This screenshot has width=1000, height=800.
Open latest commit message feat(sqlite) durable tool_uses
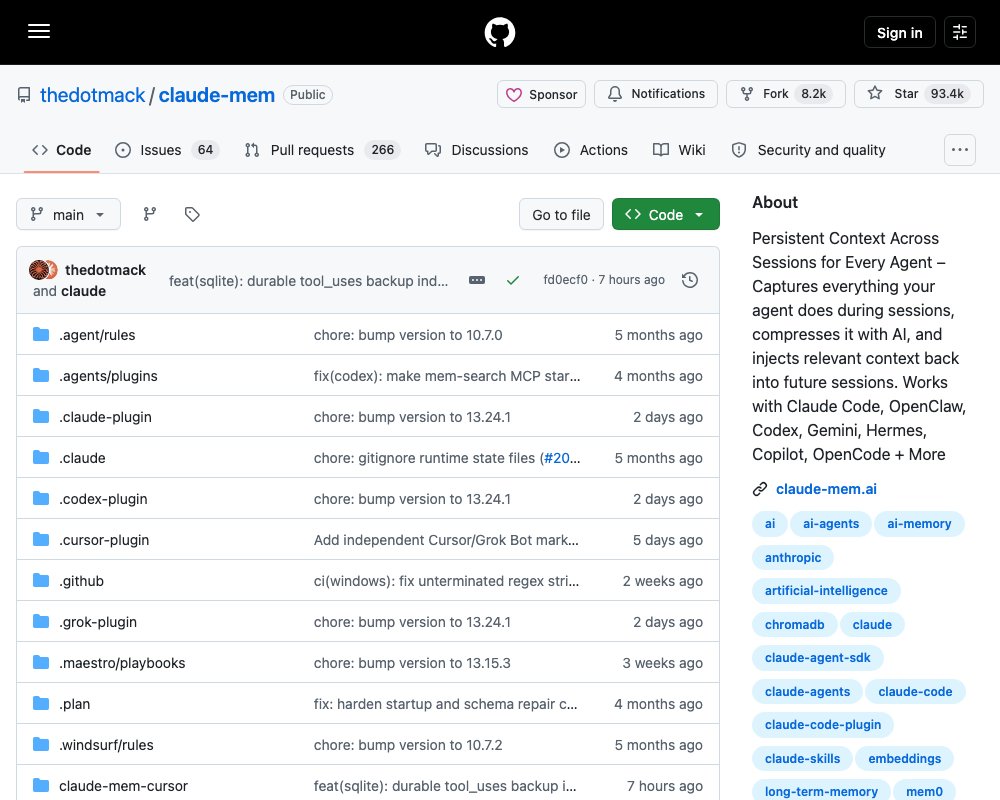point(308,281)
